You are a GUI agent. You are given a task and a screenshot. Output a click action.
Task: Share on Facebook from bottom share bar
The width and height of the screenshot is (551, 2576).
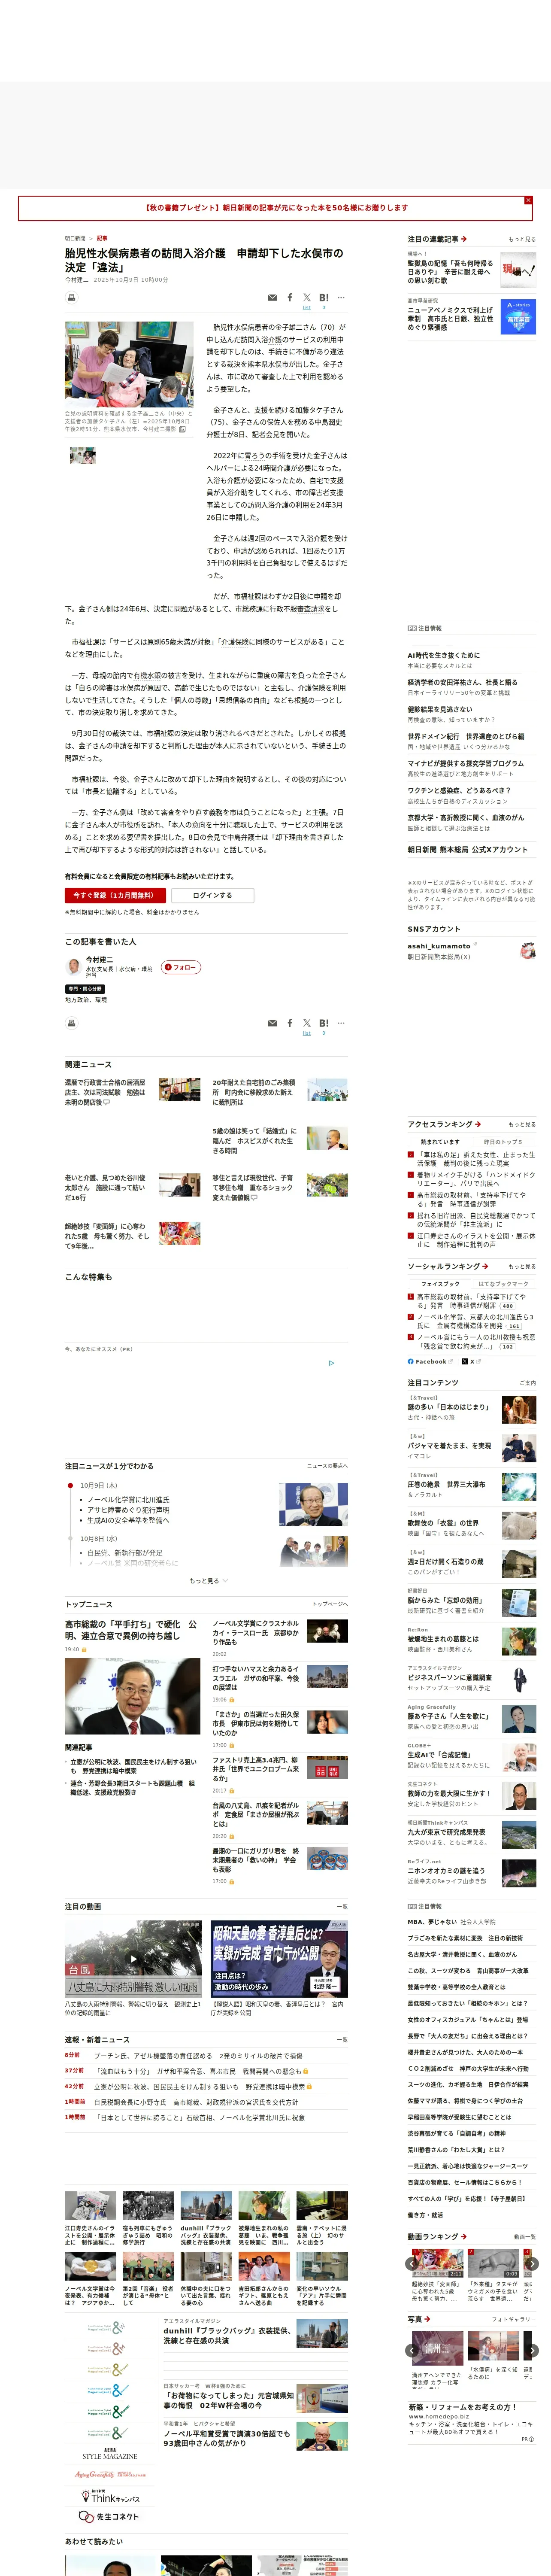click(290, 1023)
